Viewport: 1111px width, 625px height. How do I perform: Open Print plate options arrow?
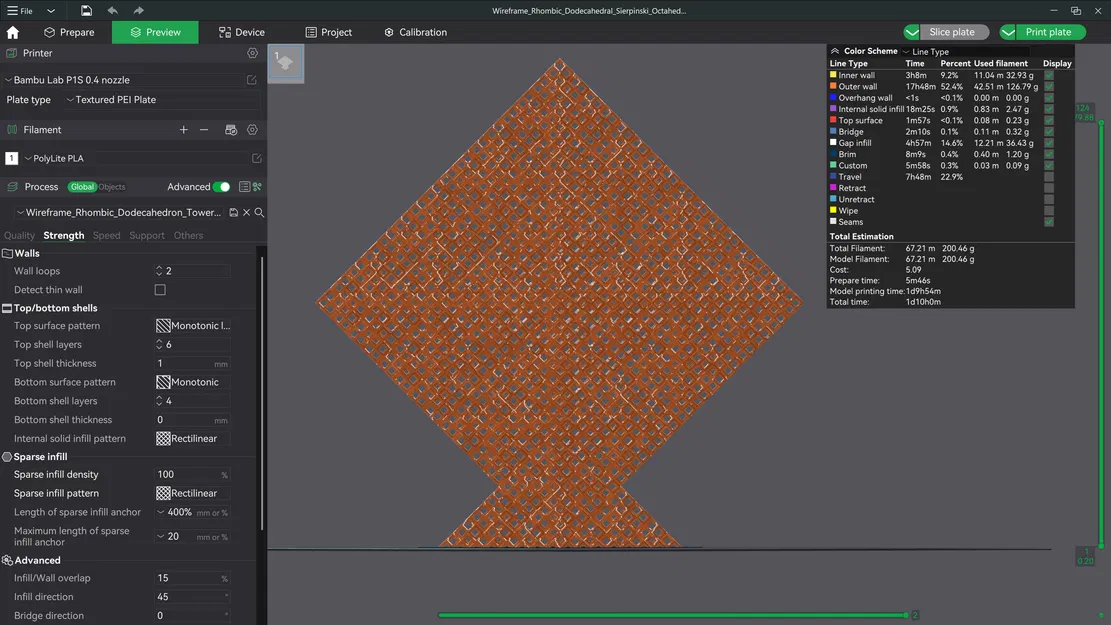pyautogui.click(x=1008, y=32)
